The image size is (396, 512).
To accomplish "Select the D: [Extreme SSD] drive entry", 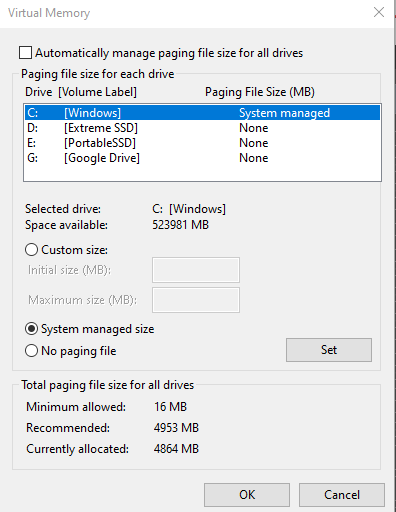I will 202,128.
